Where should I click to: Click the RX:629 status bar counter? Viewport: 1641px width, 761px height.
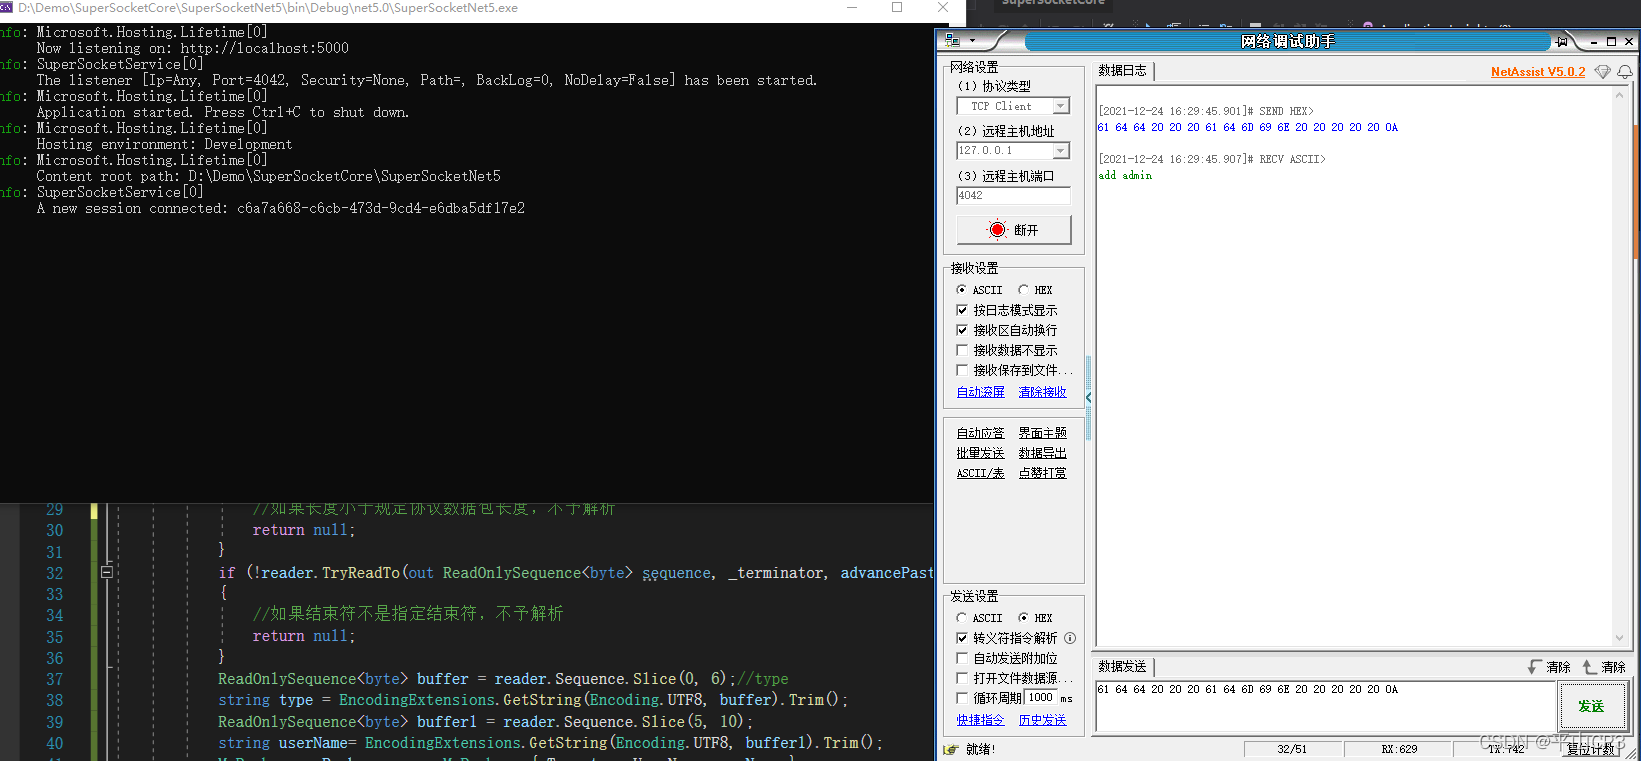1399,749
